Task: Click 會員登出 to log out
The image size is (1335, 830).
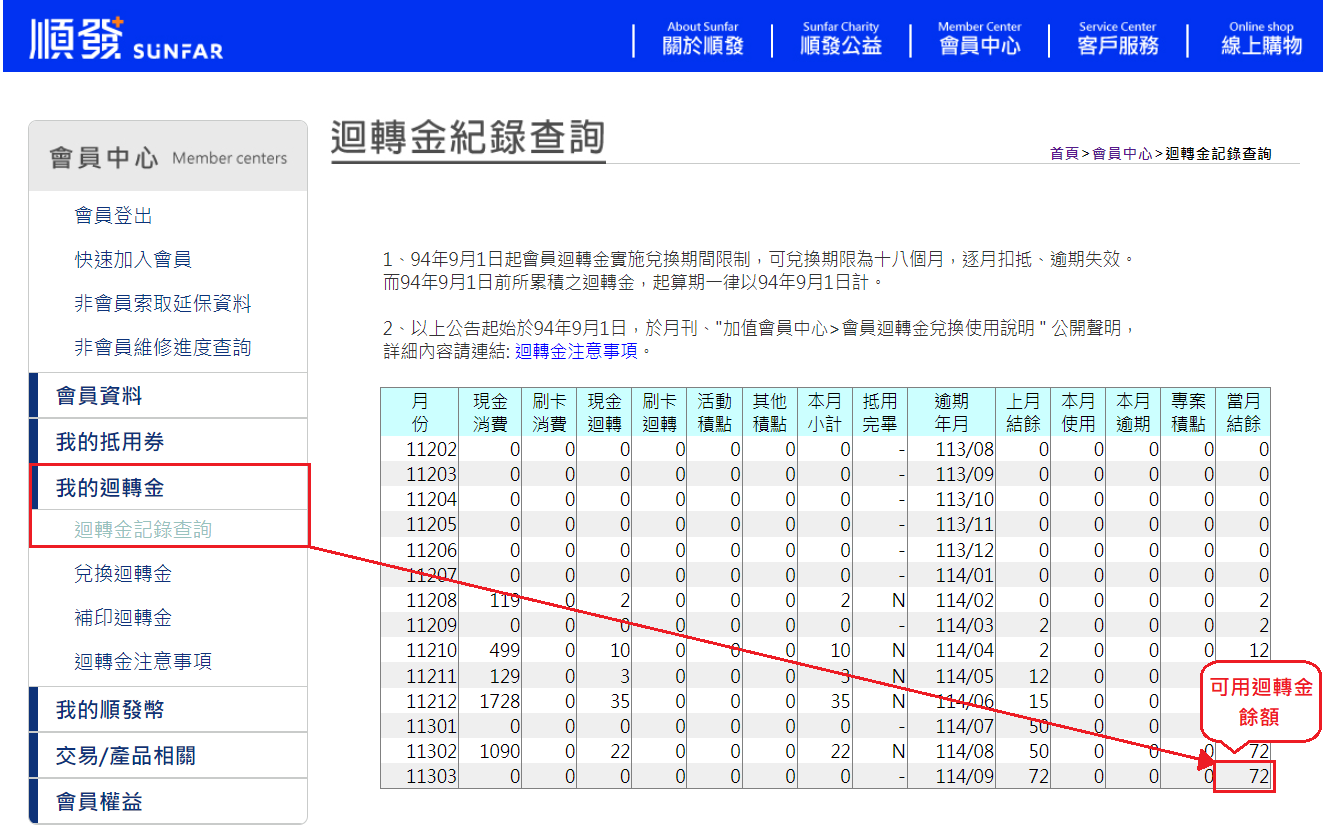Action: click(113, 216)
